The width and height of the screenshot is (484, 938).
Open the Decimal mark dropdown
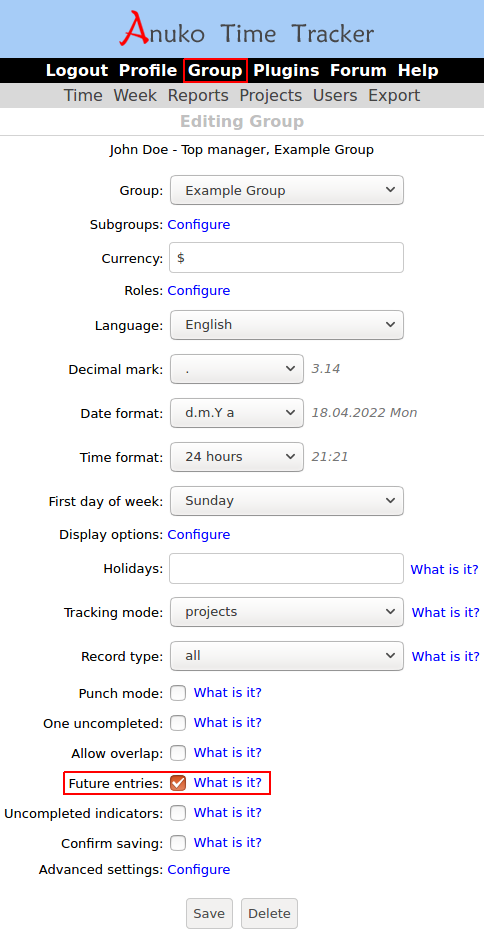[x=236, y=369]
